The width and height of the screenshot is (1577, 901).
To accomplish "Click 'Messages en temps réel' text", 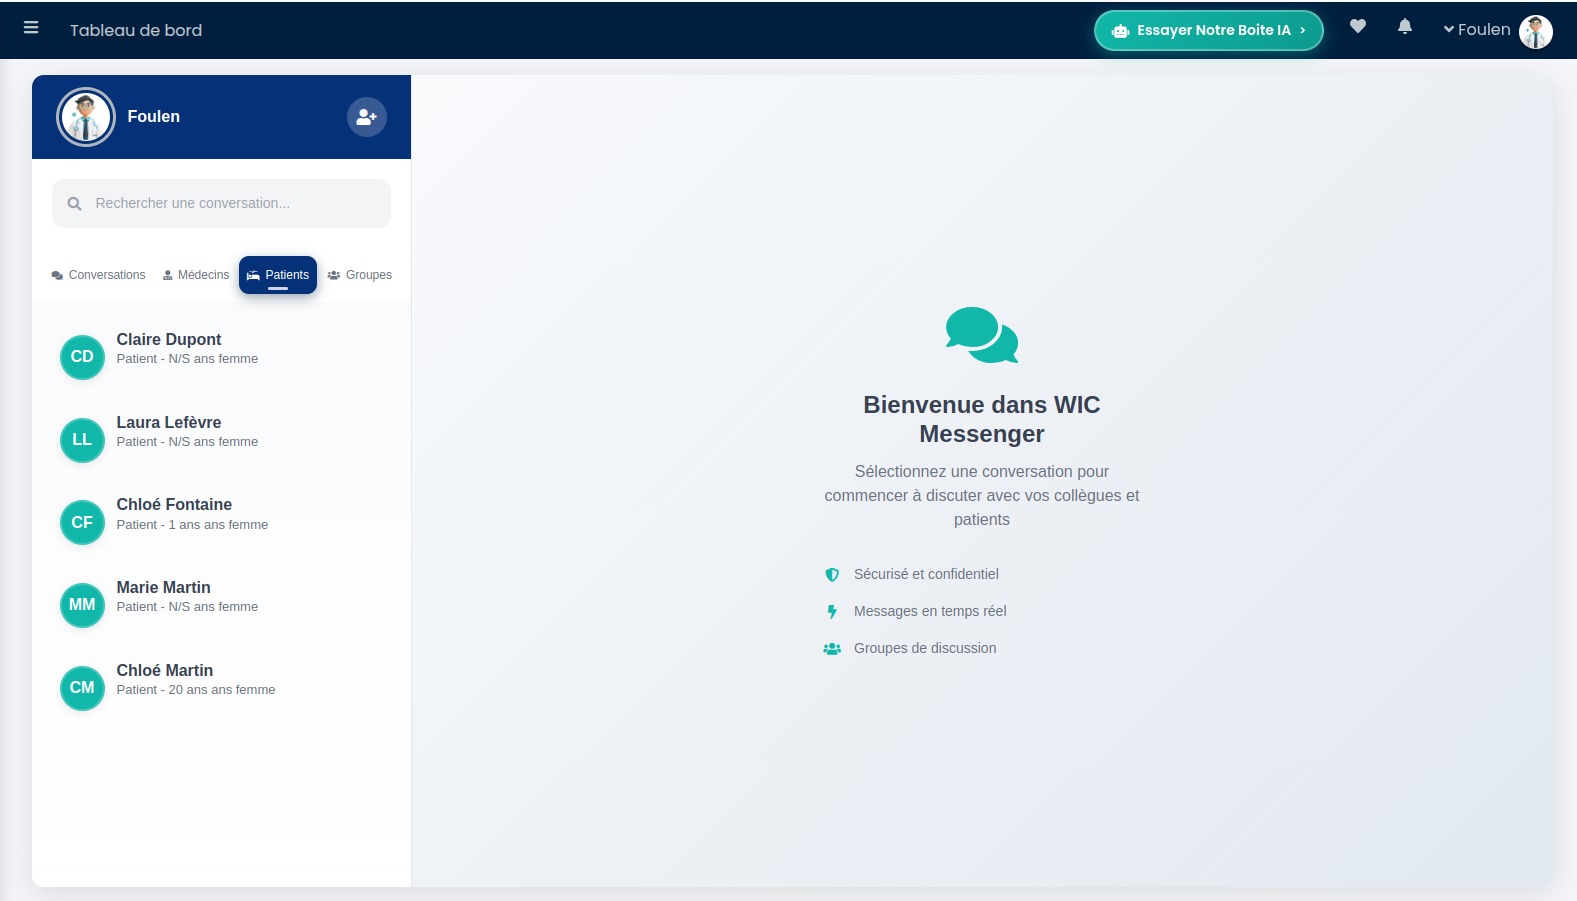I will click(x=930, y=611).
